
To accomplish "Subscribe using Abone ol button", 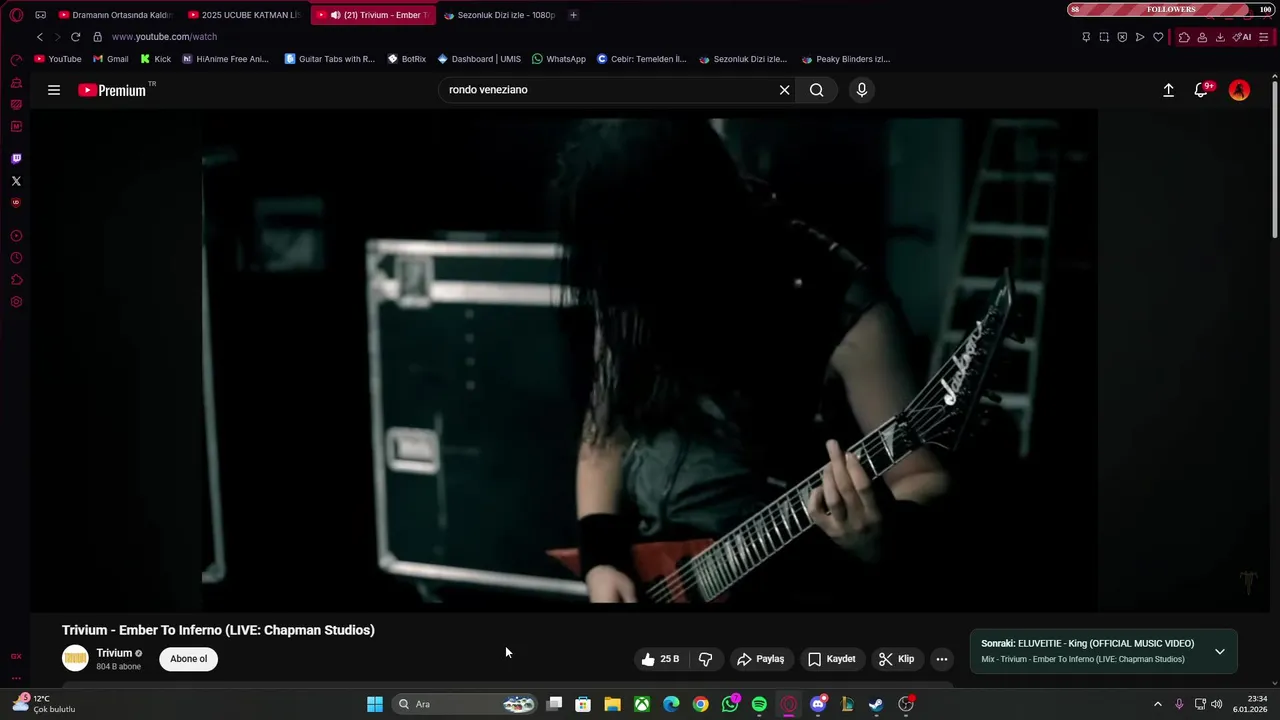I will point(188,659).
